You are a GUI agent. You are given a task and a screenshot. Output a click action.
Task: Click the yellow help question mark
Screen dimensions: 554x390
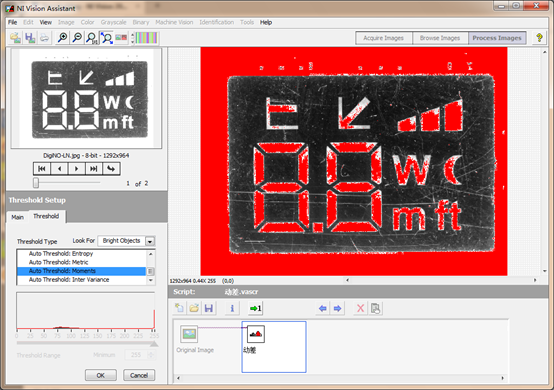tap(539, 37)
